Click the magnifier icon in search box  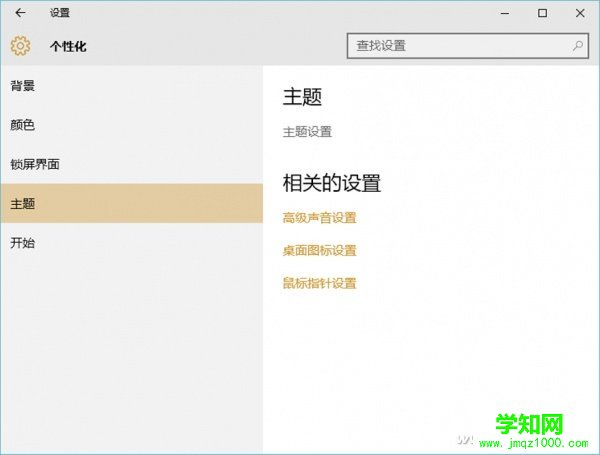(577, 46)
